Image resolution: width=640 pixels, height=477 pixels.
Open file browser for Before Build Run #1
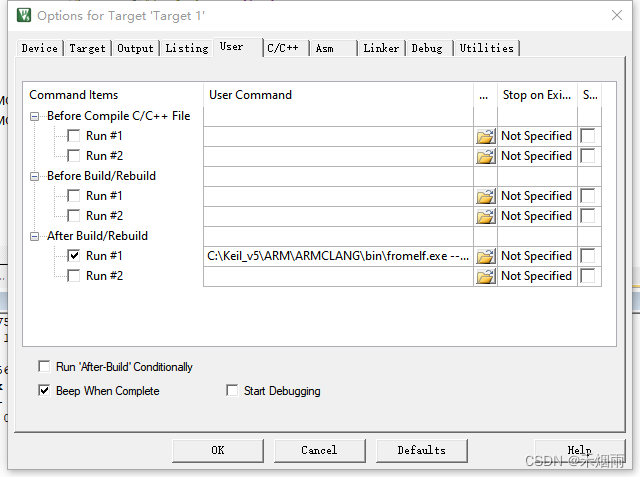point(486,196)
